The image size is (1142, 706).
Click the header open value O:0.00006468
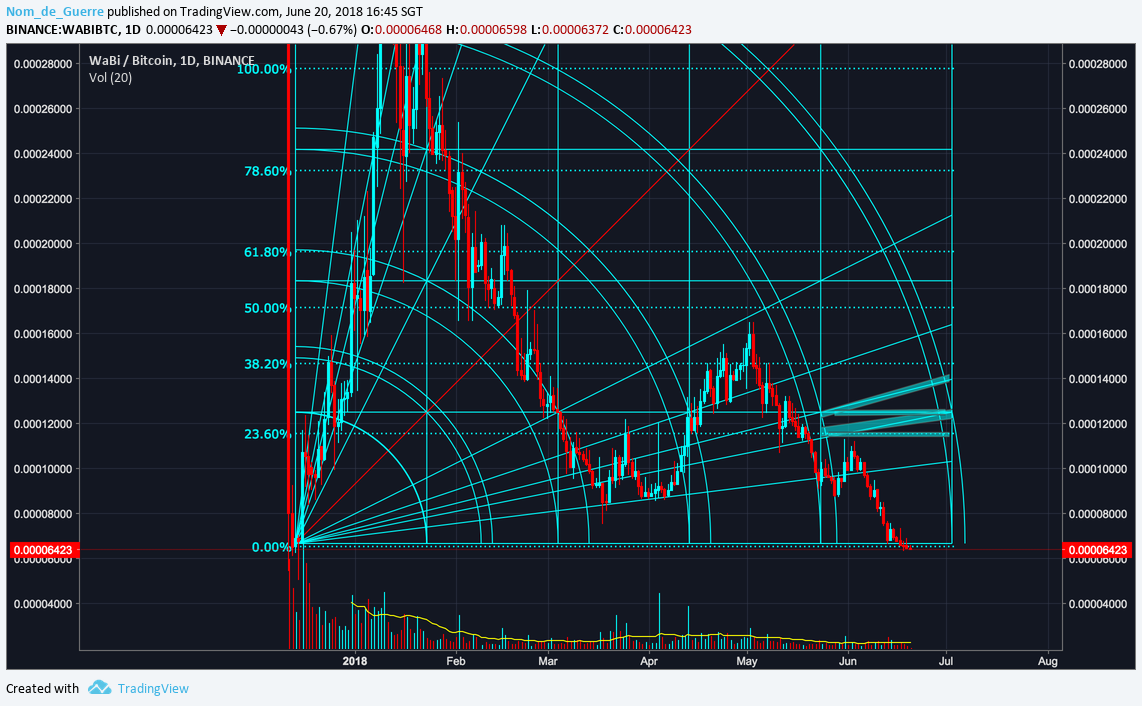click(401, 30)
